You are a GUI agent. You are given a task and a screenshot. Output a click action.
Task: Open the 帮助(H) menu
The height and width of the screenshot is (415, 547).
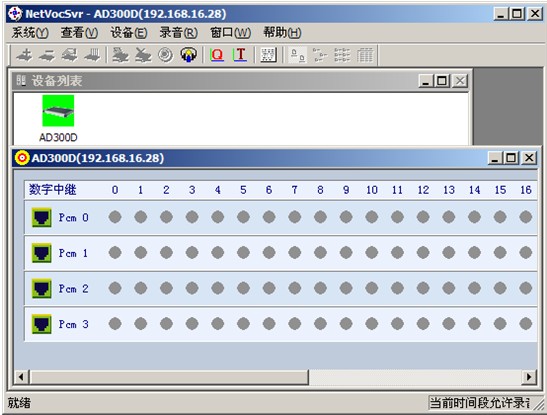(x=282, y=33)
